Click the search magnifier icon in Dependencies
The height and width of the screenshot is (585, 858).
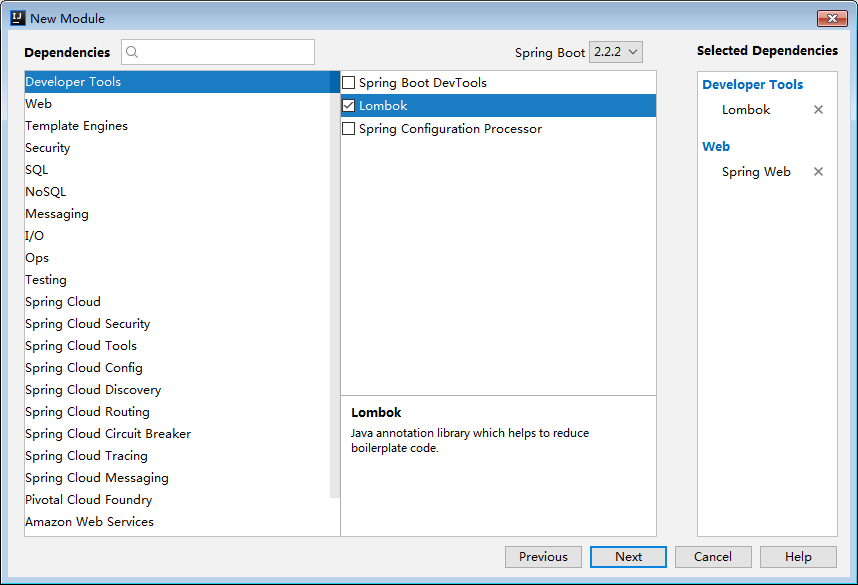tap(132, 52)
